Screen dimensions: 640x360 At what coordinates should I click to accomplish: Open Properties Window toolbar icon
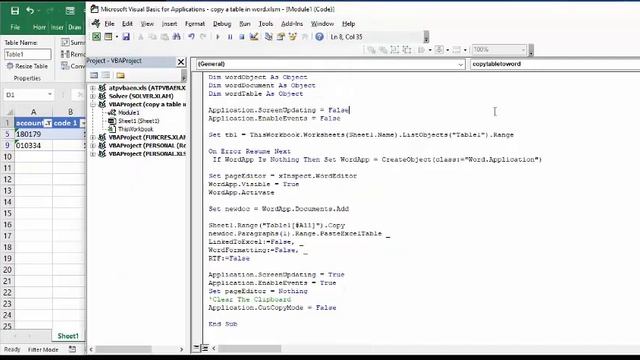click(280, 37)
